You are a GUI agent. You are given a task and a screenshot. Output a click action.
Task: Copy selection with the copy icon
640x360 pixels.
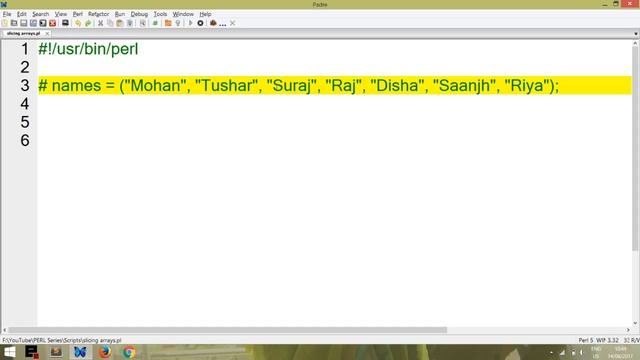pos(110,23)
